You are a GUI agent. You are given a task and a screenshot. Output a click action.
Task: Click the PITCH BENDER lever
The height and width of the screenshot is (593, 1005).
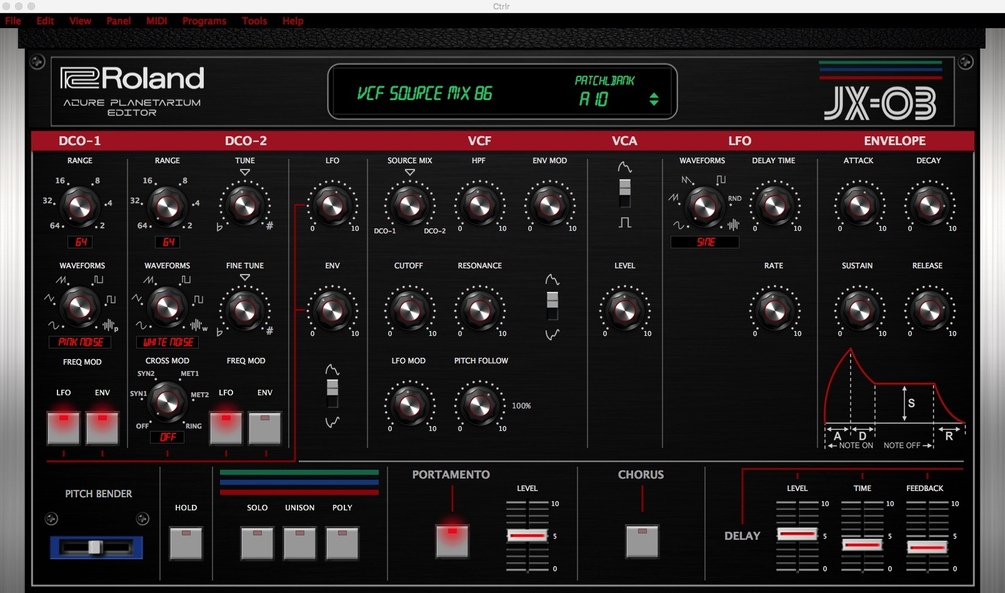[96, 548]
